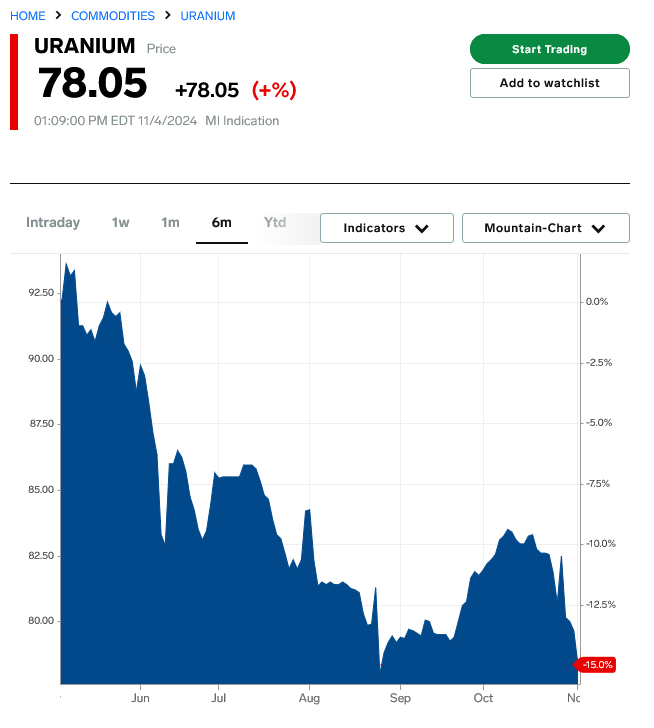Click the red bar beside the URANIUM title

click(14, 82)
